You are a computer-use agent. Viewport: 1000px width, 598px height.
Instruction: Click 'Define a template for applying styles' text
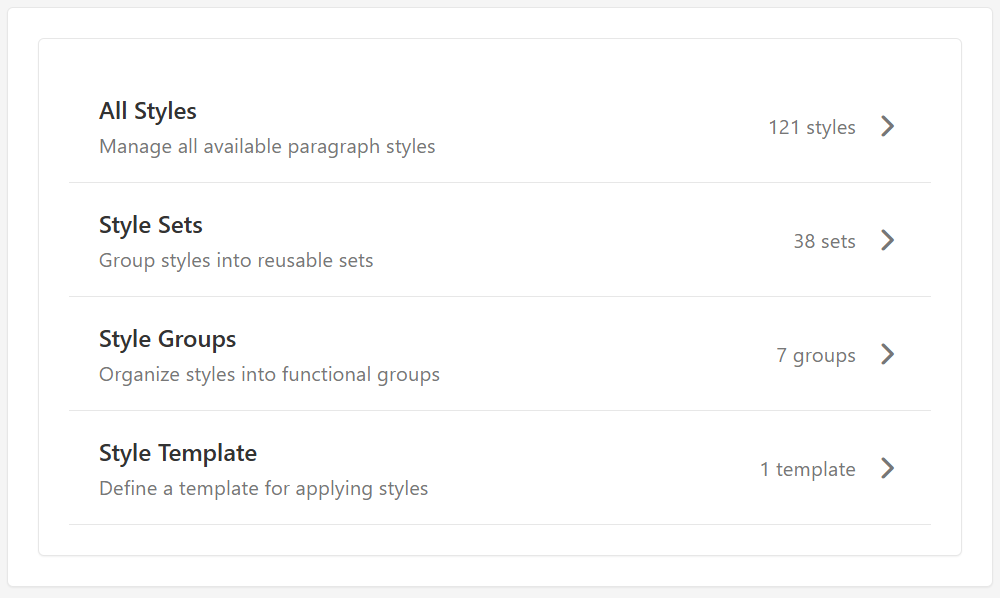(x=264, y=488)
